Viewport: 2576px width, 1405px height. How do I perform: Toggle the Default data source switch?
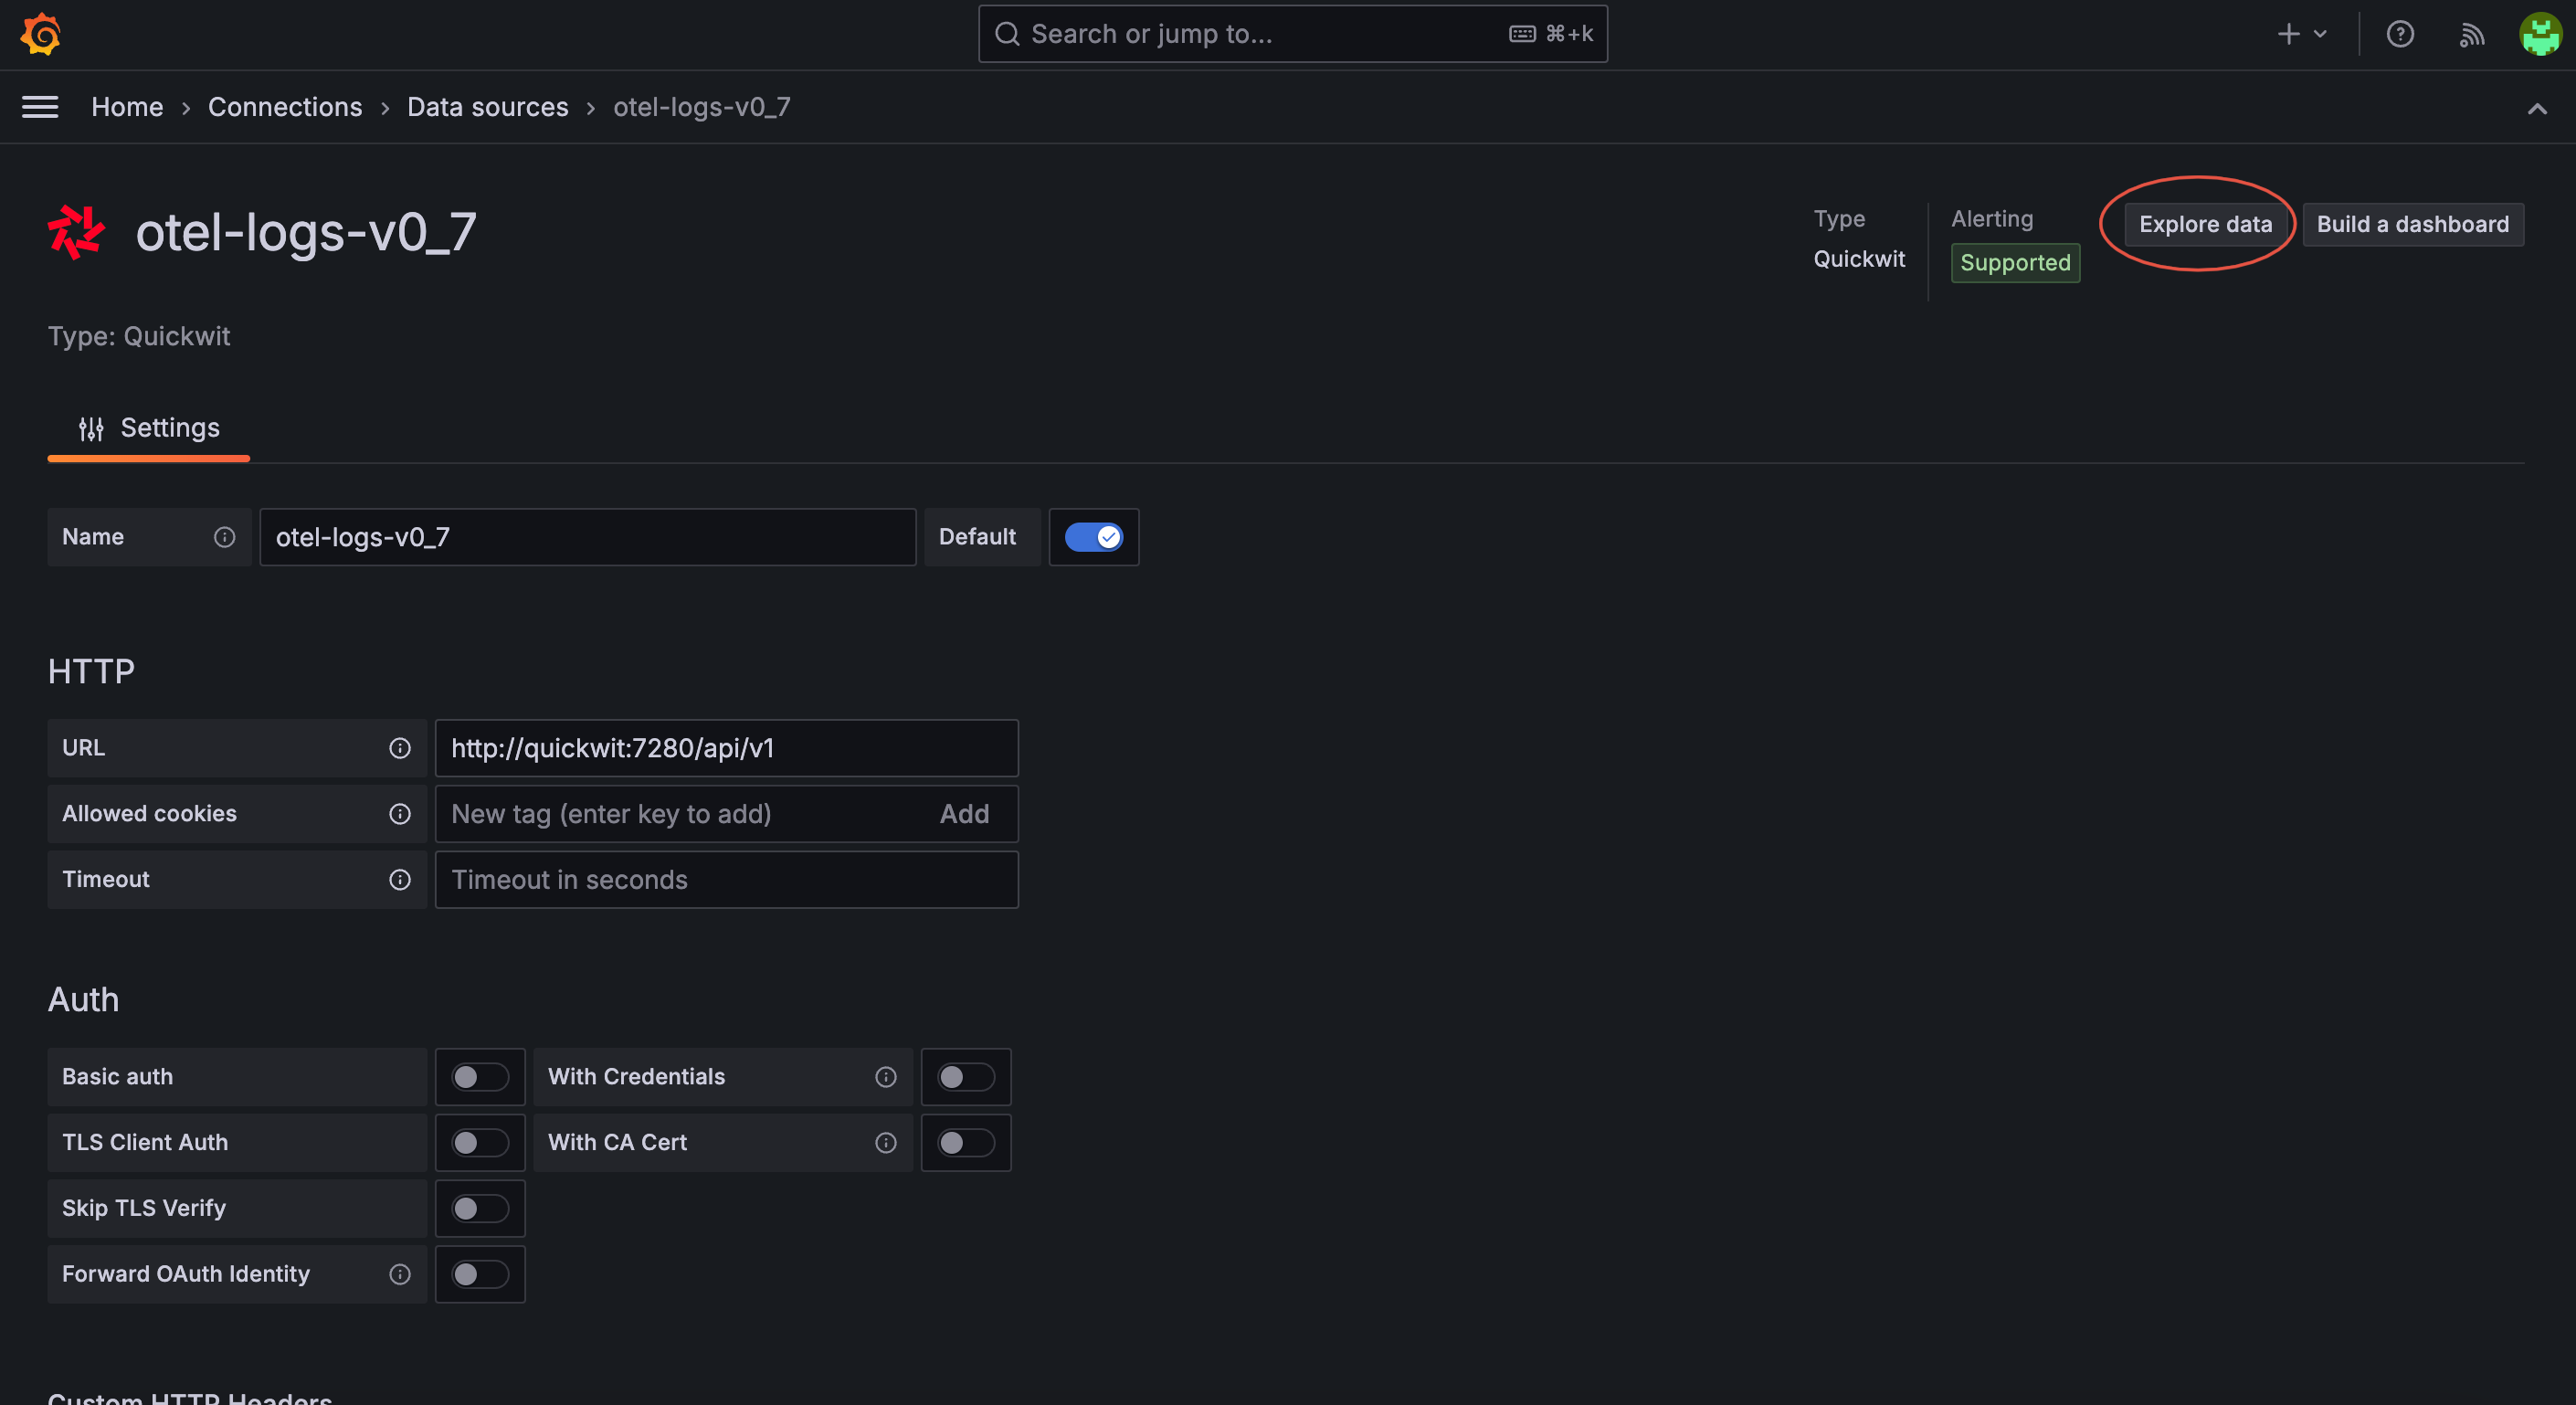point(1093,537)
